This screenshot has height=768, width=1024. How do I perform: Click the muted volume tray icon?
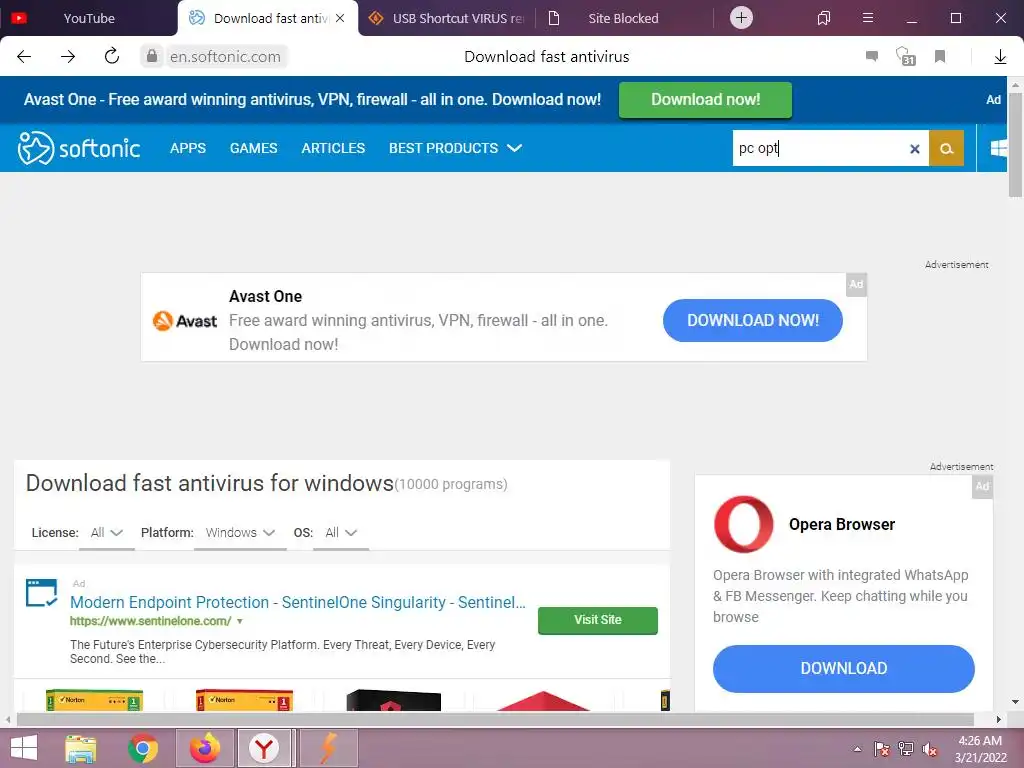tap(931, 749)
